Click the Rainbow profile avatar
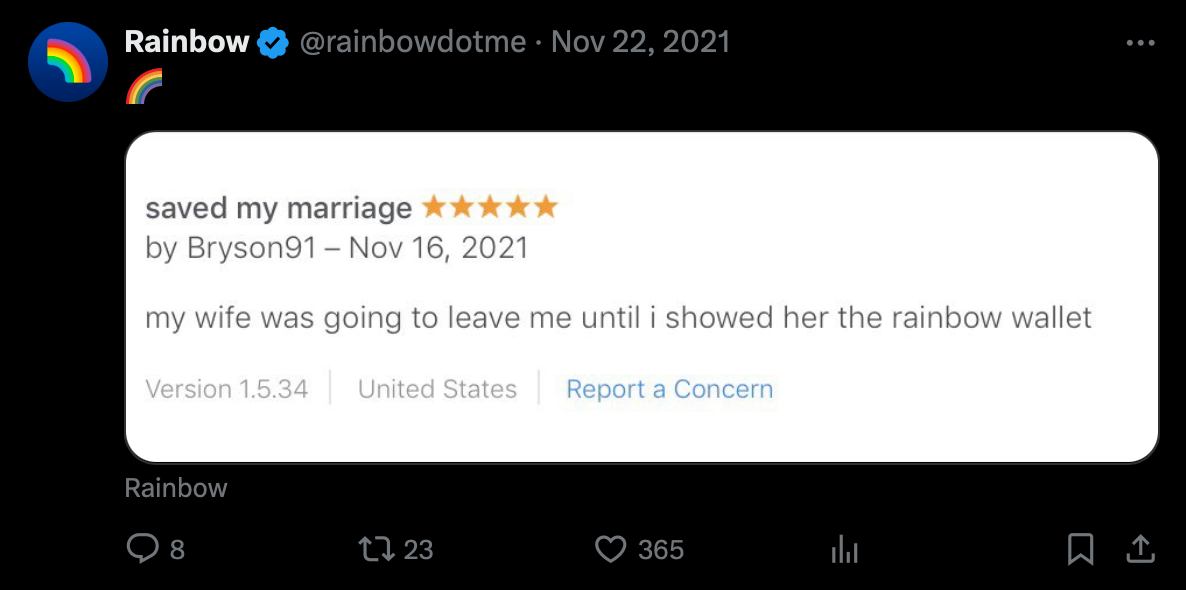 pos(68,62)
